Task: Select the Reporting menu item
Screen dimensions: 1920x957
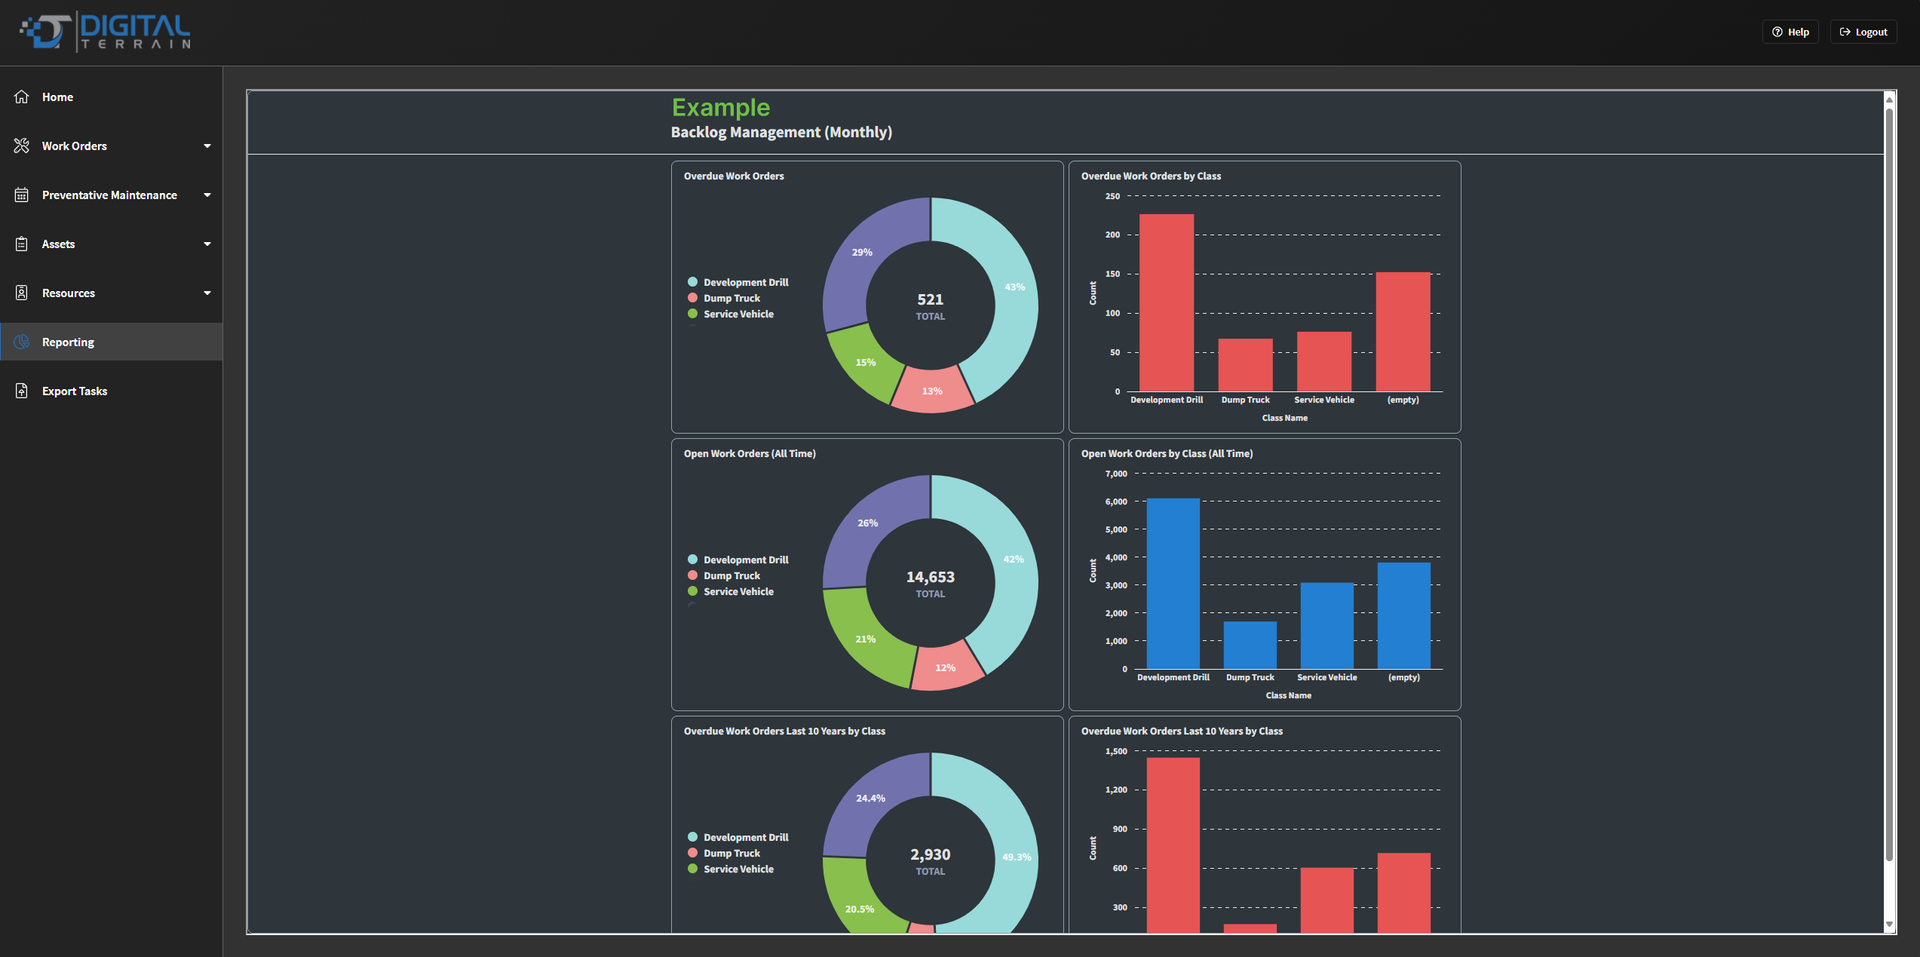Action: (111, 342)
